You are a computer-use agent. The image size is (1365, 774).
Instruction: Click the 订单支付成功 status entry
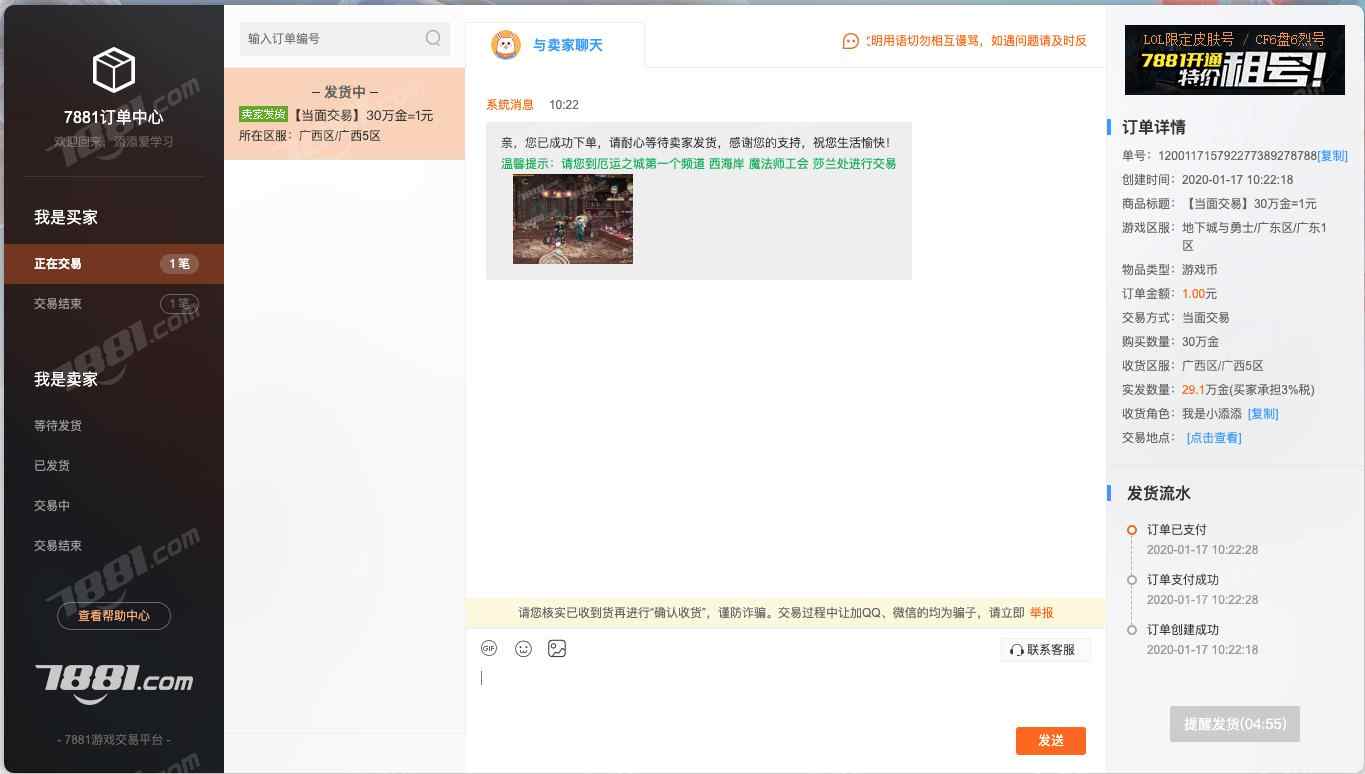pyautogui.click(x=1183, y=580)
